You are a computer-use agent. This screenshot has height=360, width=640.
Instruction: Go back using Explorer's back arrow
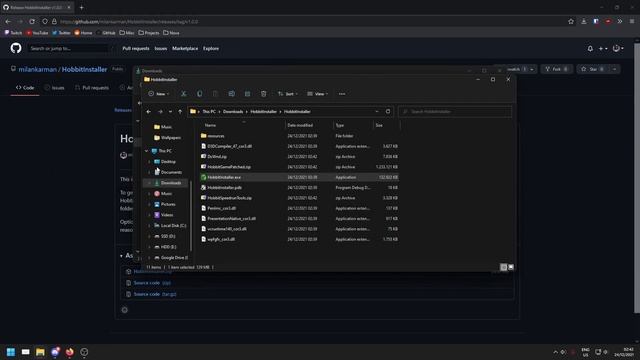[x=149, y=111]
